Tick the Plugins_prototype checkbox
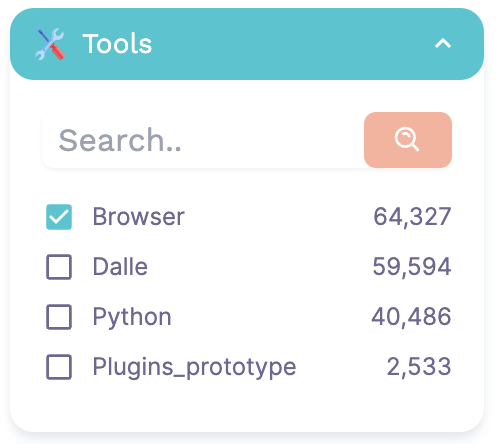The height and width of the screenshot is (444, 500). tap(59, 367)
